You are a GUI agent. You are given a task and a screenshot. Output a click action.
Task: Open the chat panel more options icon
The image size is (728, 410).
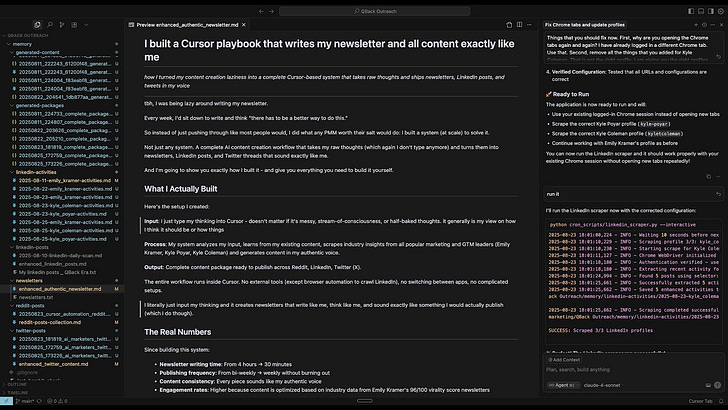coord(713,25)
